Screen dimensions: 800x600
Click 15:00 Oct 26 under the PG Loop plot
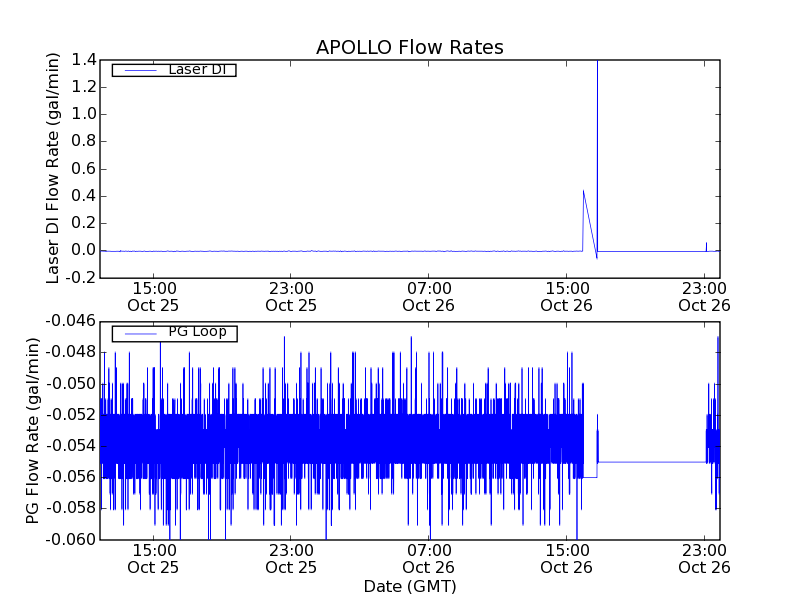(x=566, y=559)
